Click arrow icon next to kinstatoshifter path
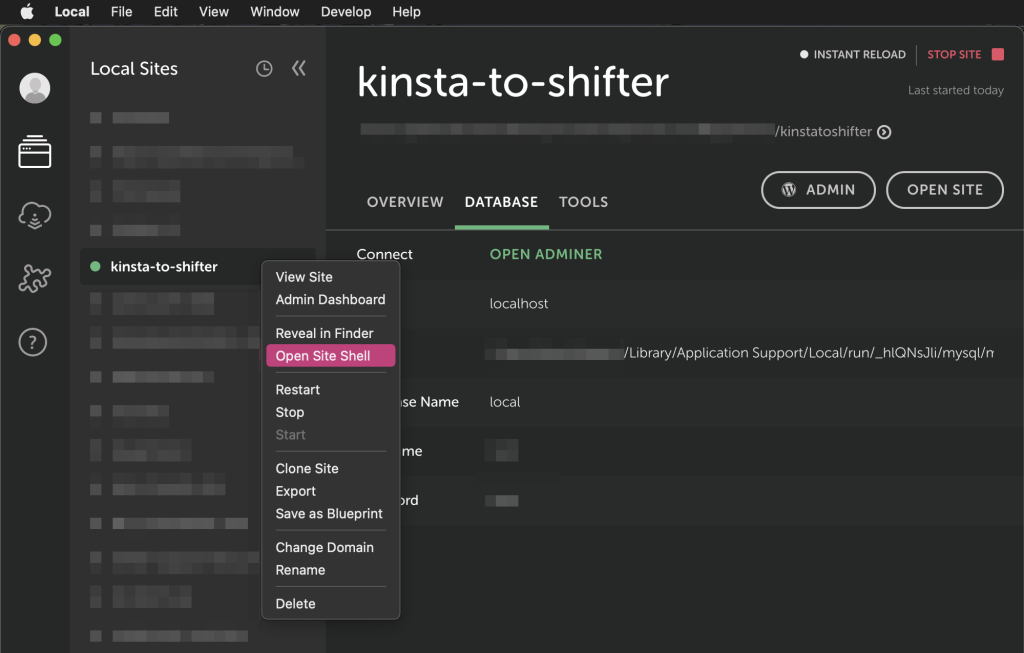This screenshot has height=653, width=1024. (x=884, y=132)
